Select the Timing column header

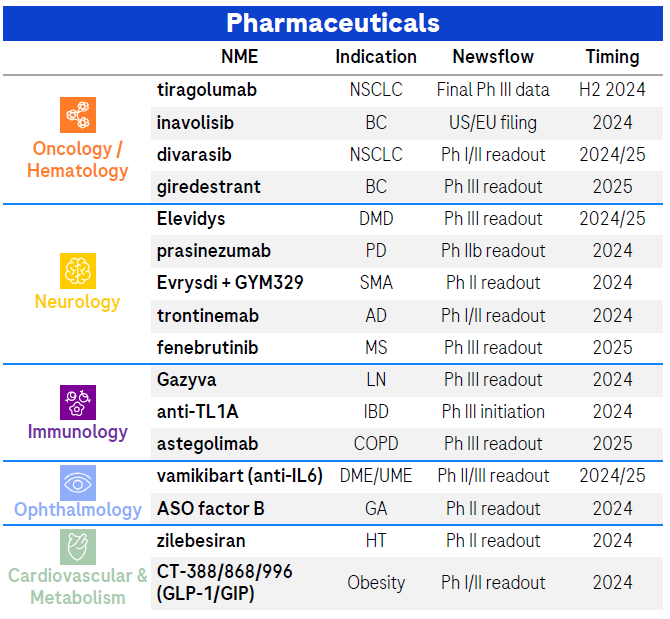tap(612, 57)
